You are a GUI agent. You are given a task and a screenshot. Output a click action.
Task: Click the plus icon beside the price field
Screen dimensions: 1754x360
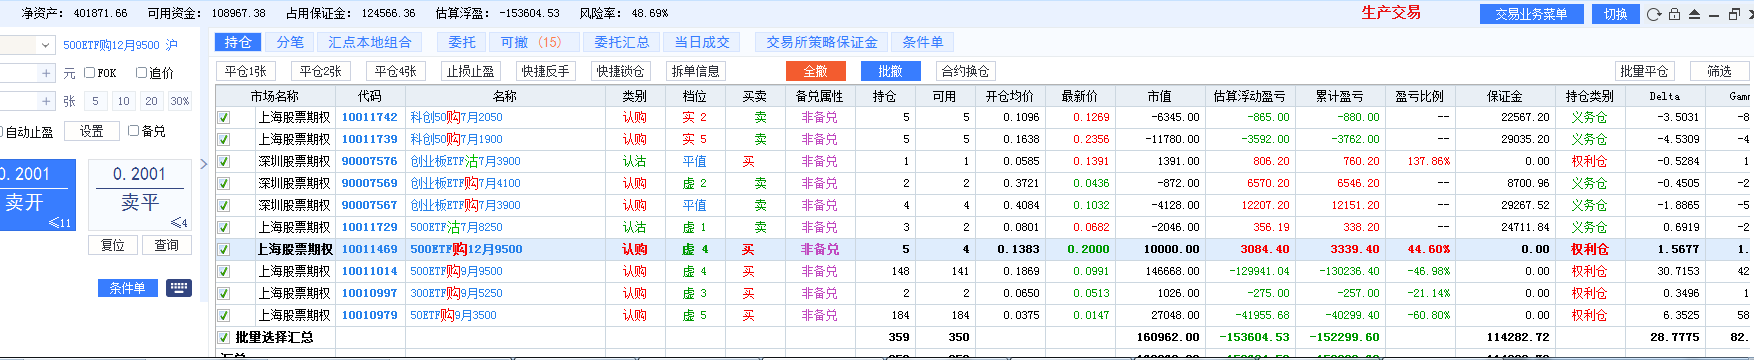[x=46, y=73]
